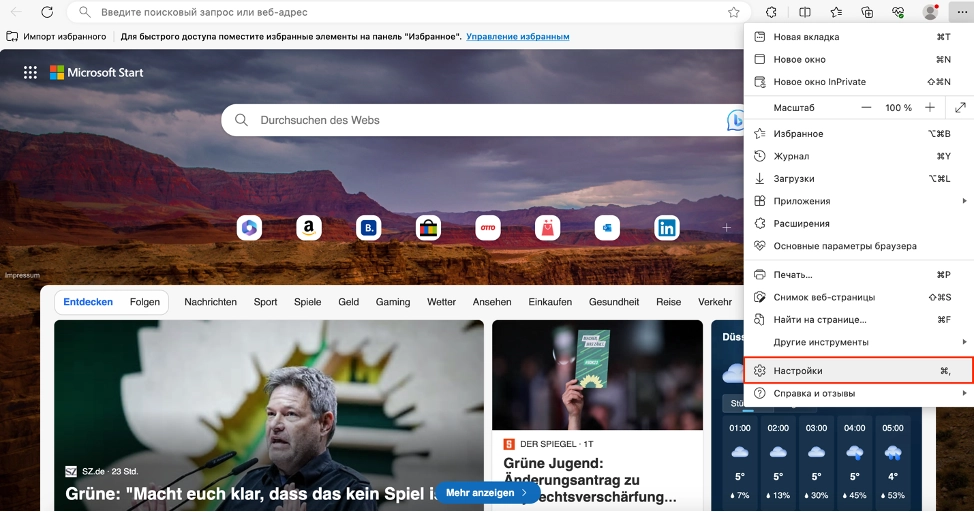Click the Microsoft Start logo
Viewport: 974px width, 512px height.
coord(96,73)
